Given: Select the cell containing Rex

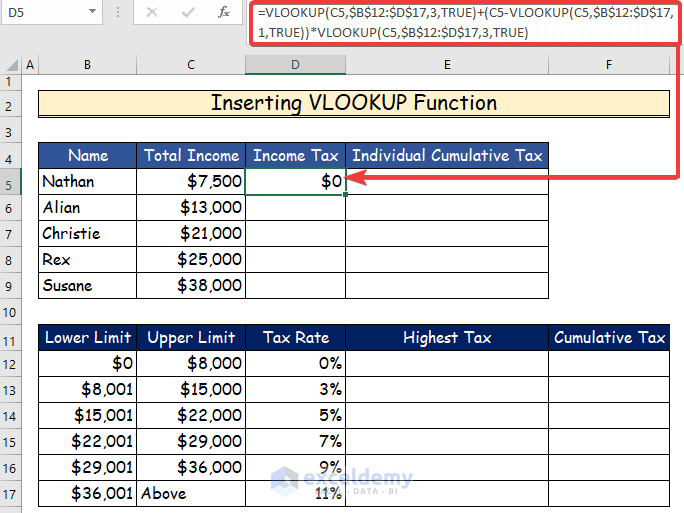Looking at the screenshot, I should point(87,260).
